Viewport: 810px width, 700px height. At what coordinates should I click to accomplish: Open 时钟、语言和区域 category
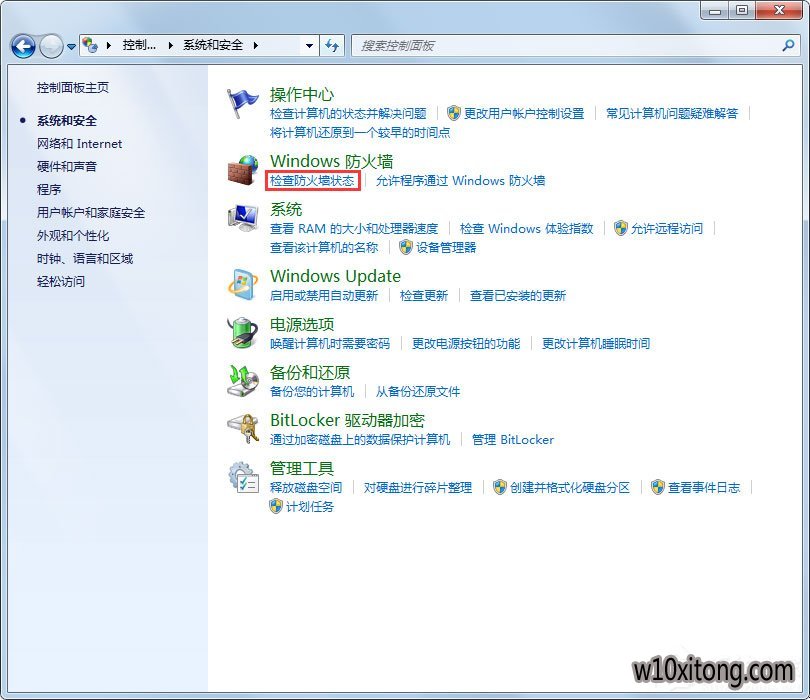pyautogui.click(x=85, y=258)
